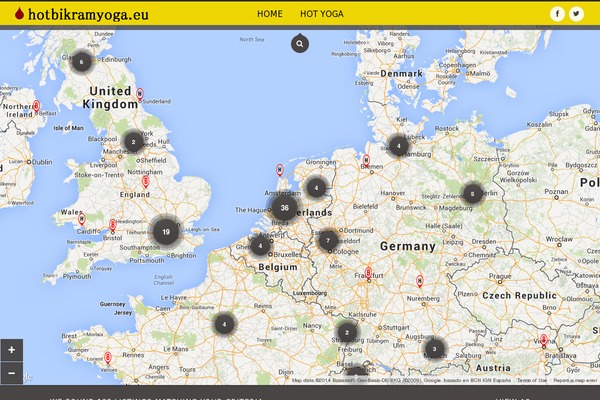
Task: Open the 4 cluster above Belgium label
Action: tap(260, 246)
